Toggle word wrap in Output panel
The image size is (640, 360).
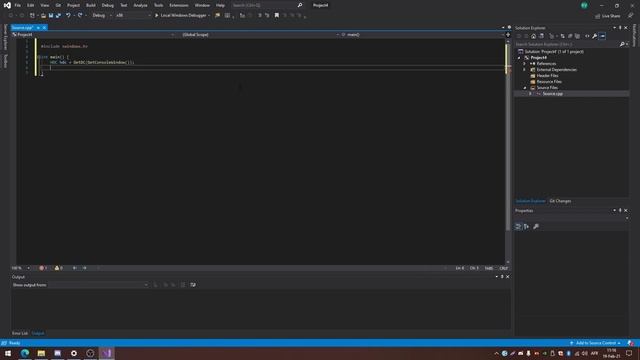point(193,285)
